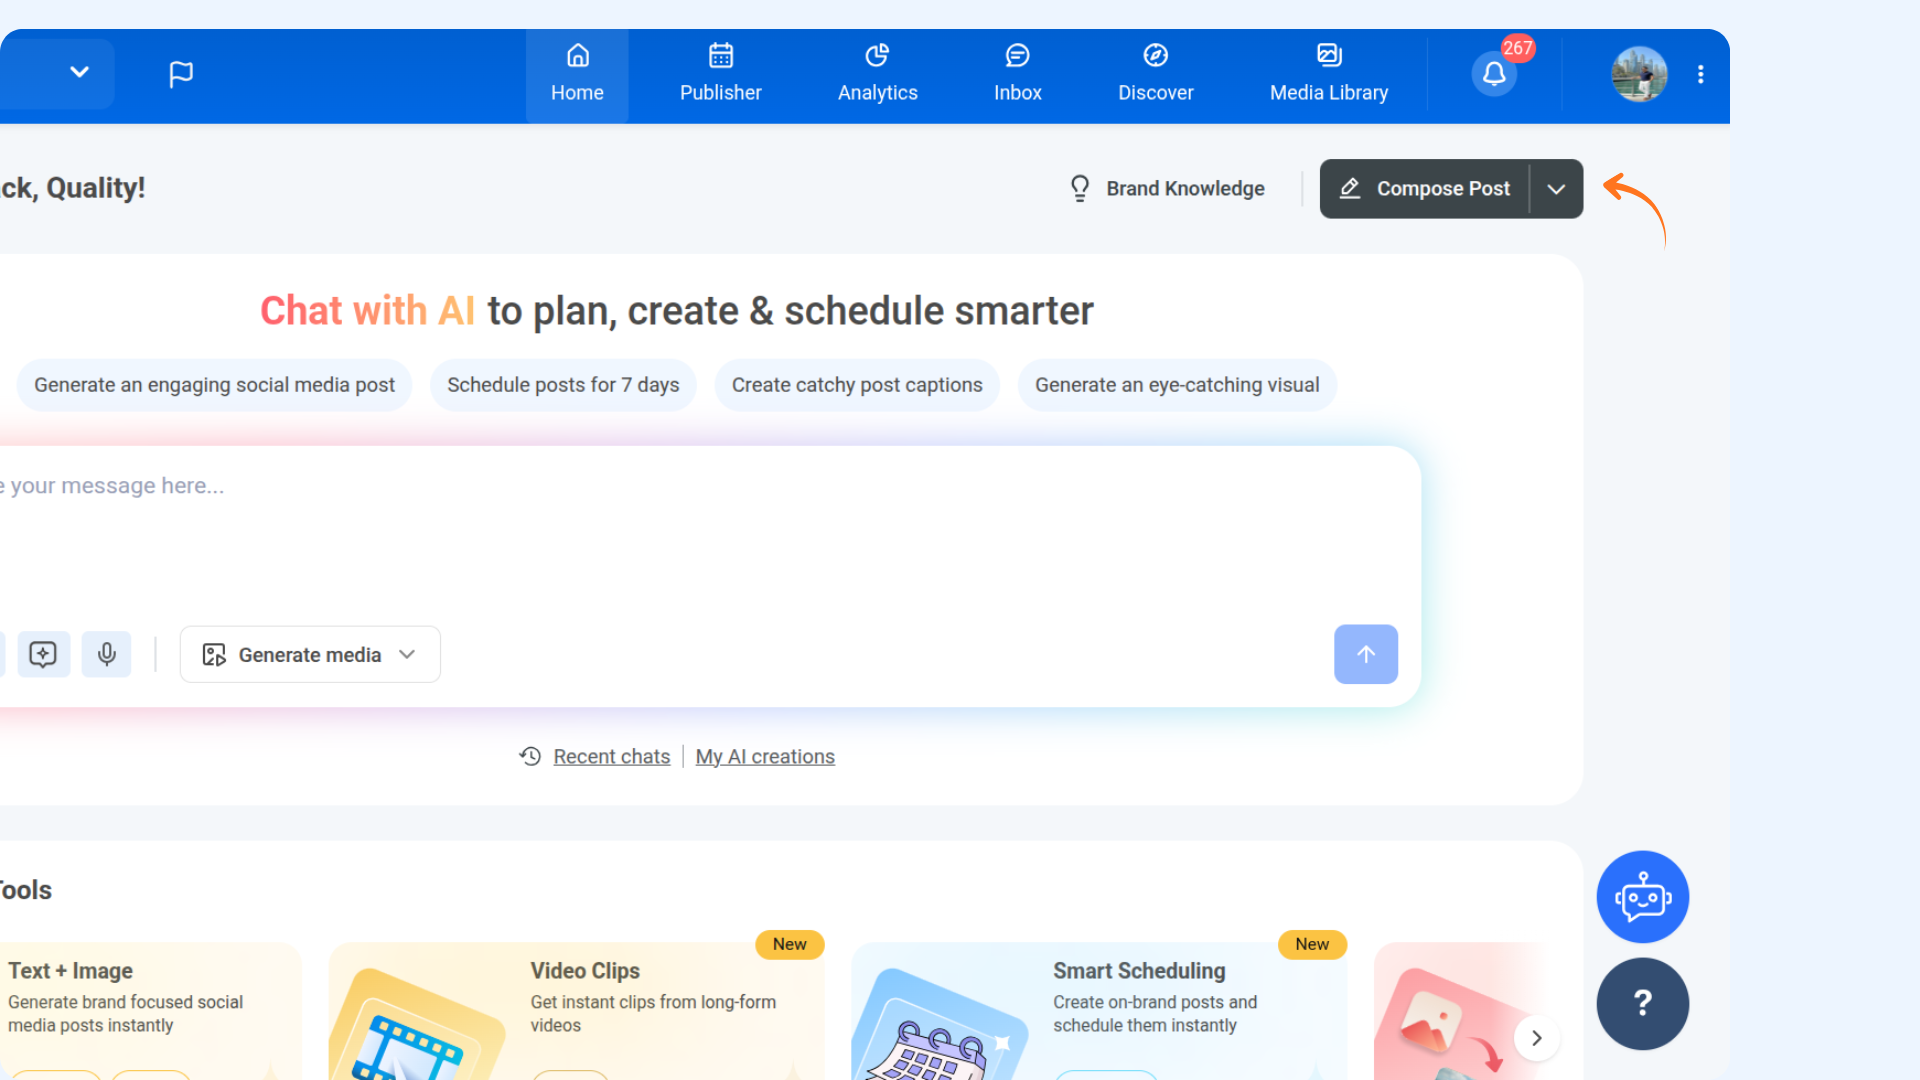
Task: Open notifications bell with 267 badge
Action: click(x=1494, y=74)
